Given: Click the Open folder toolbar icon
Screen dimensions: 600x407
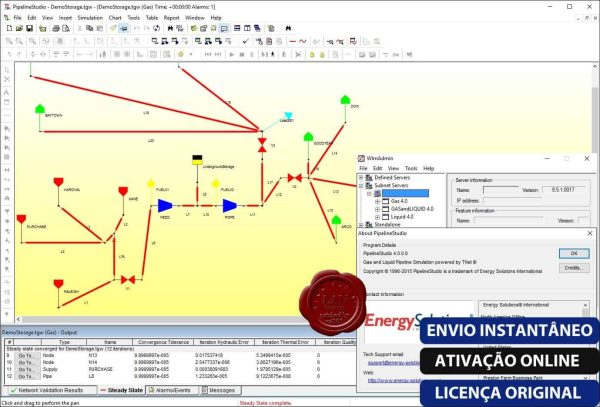Looking at the screenshot, I should coord(19,28).
